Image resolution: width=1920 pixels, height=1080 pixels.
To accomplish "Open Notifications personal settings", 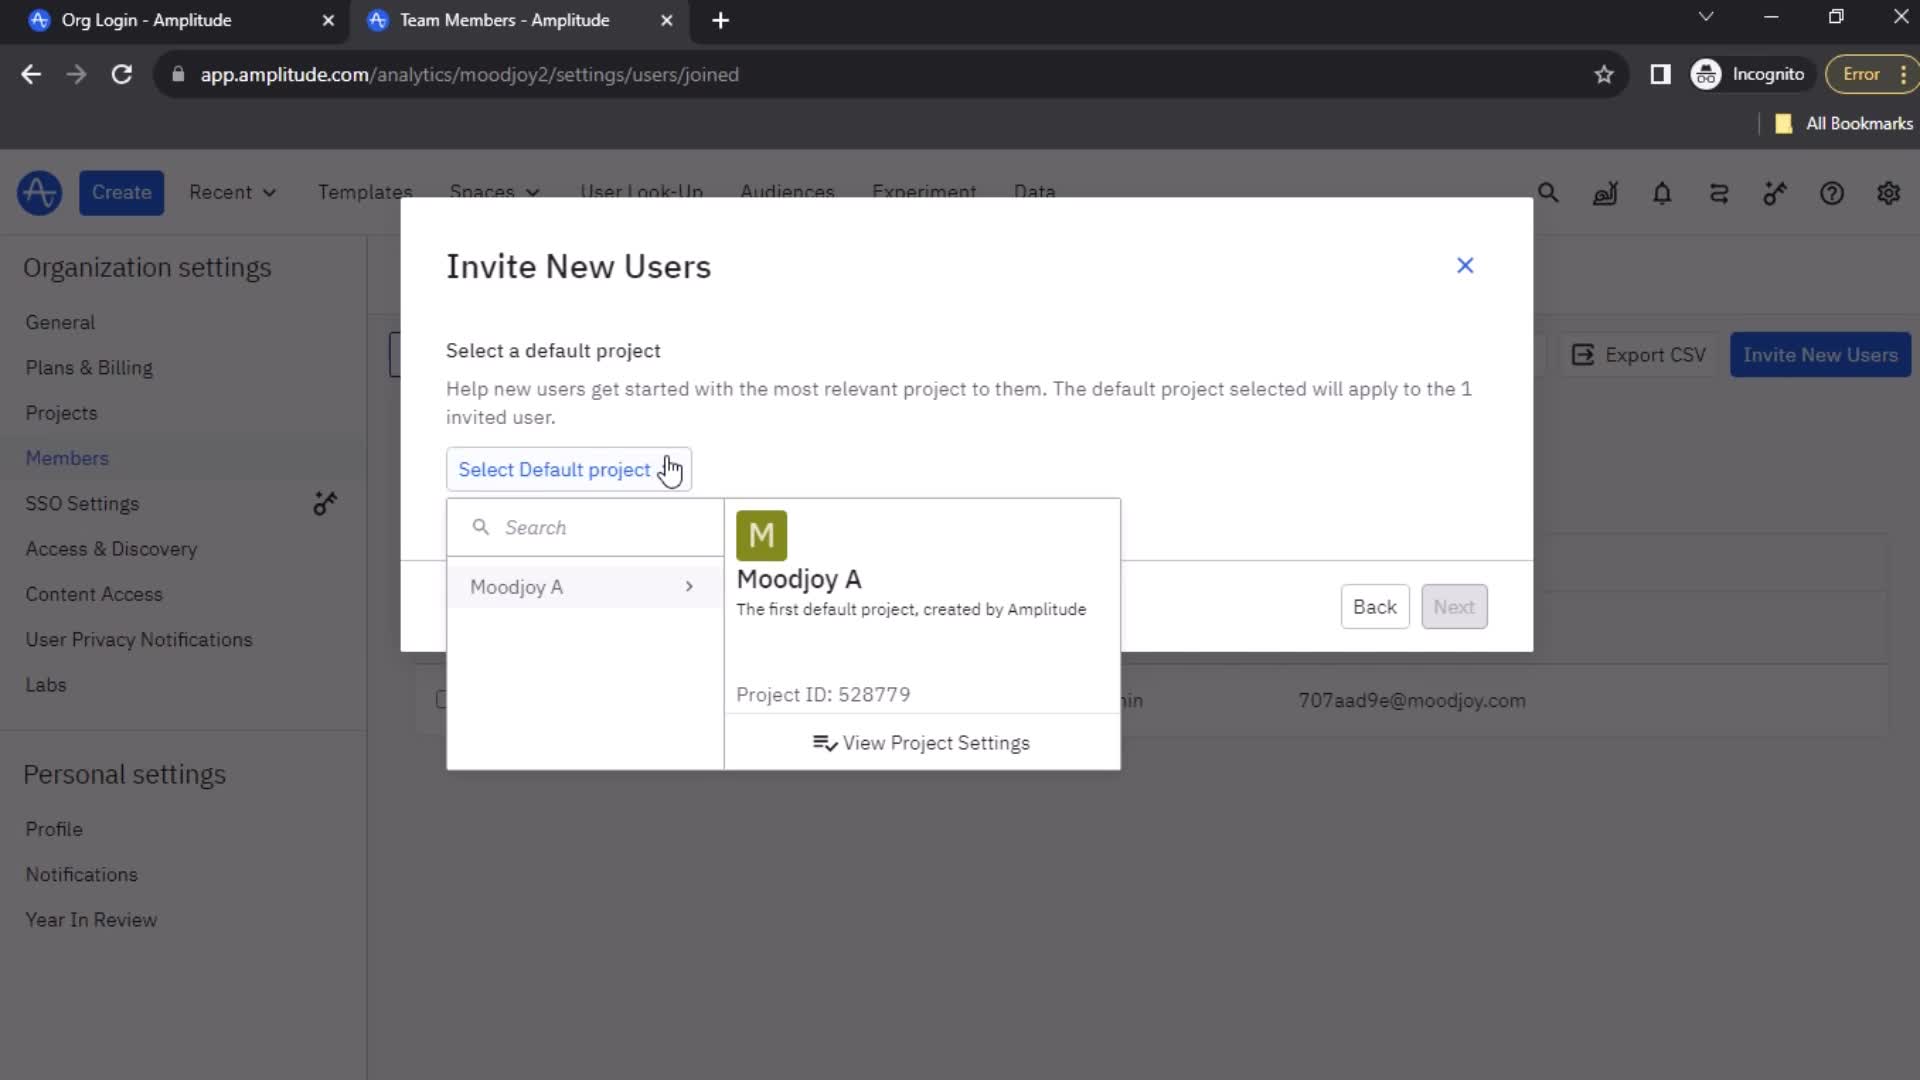I will pyautogui.click(x=81, y=875).
